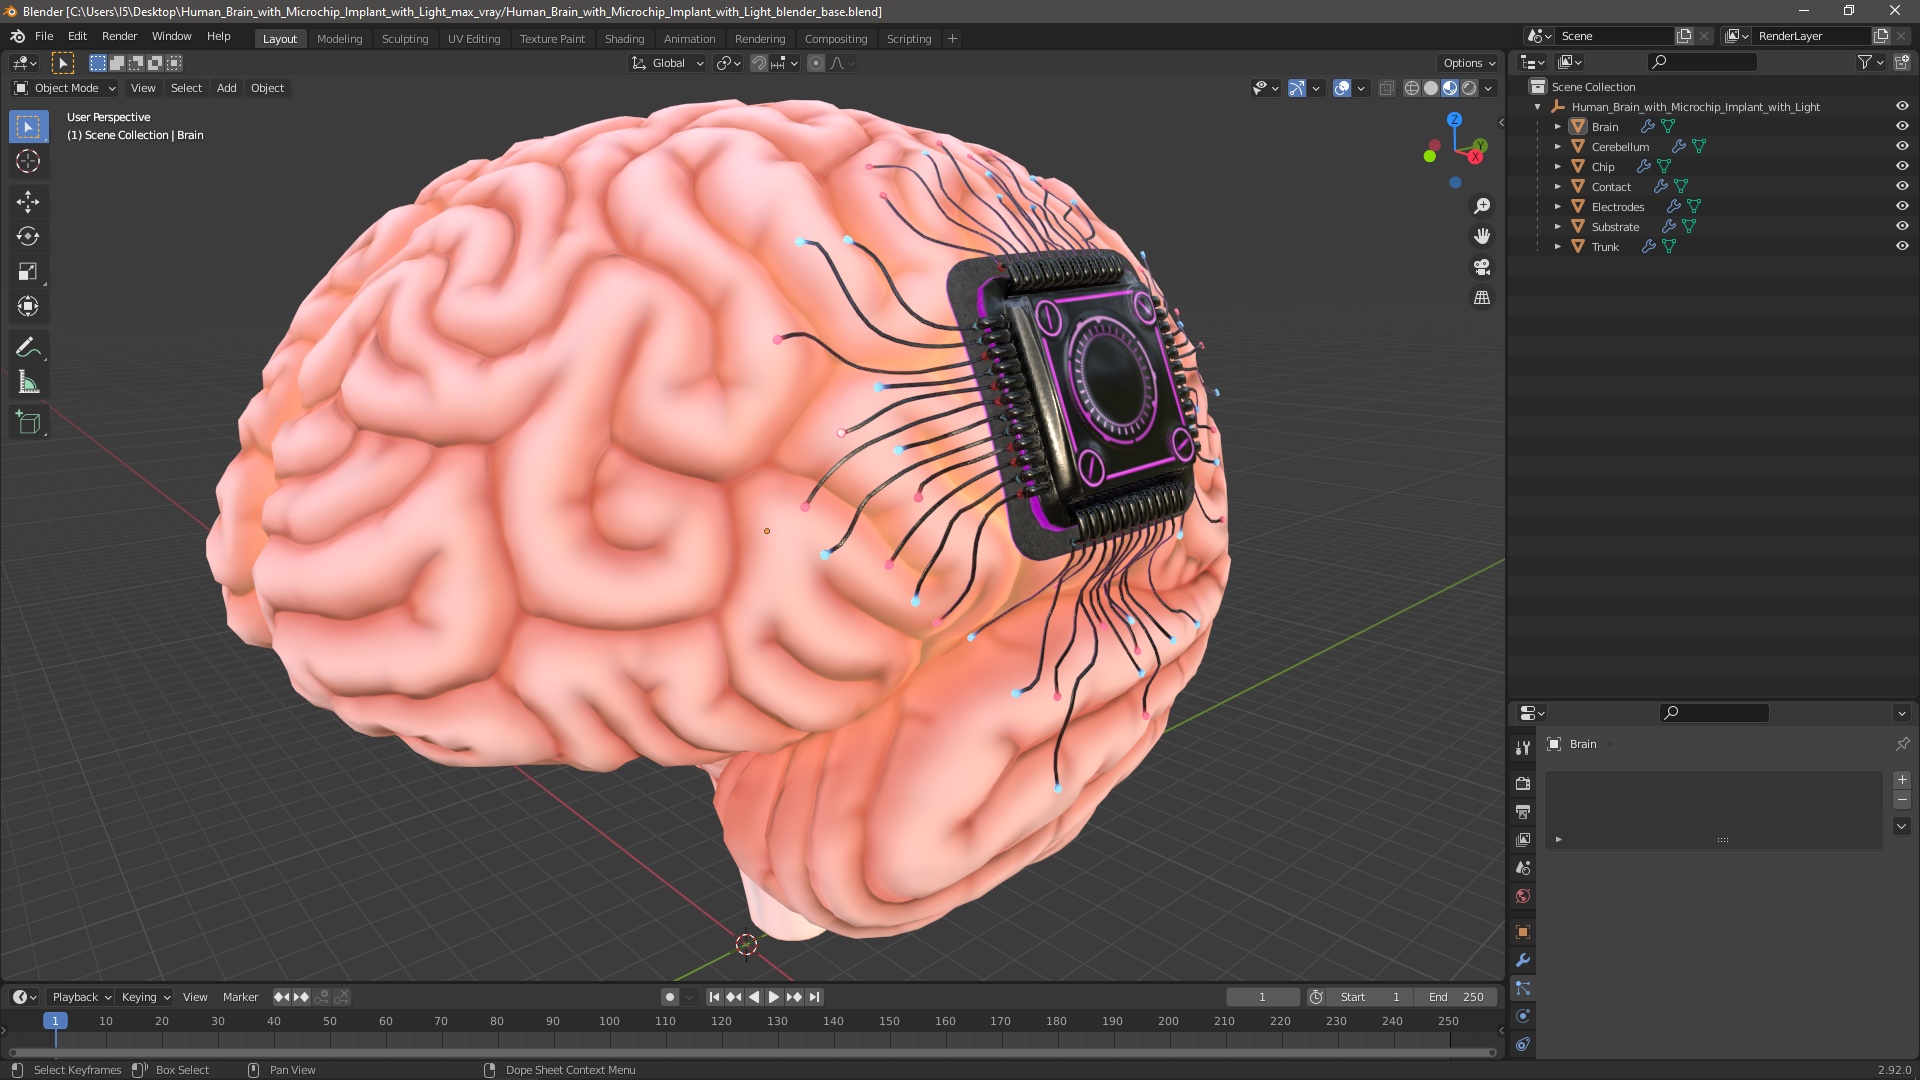
Task: Expand the Chip object in the outliner
Action: pos(1557,167)
